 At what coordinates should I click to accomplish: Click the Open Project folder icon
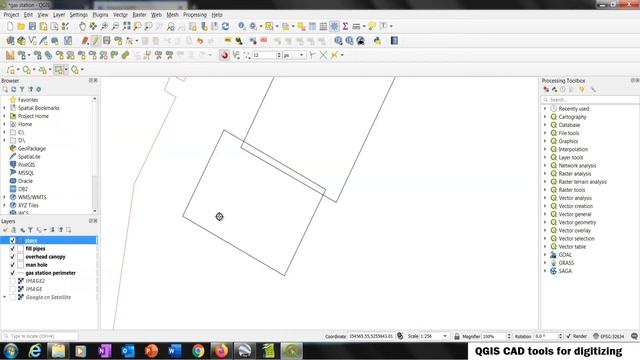point(21,27)
